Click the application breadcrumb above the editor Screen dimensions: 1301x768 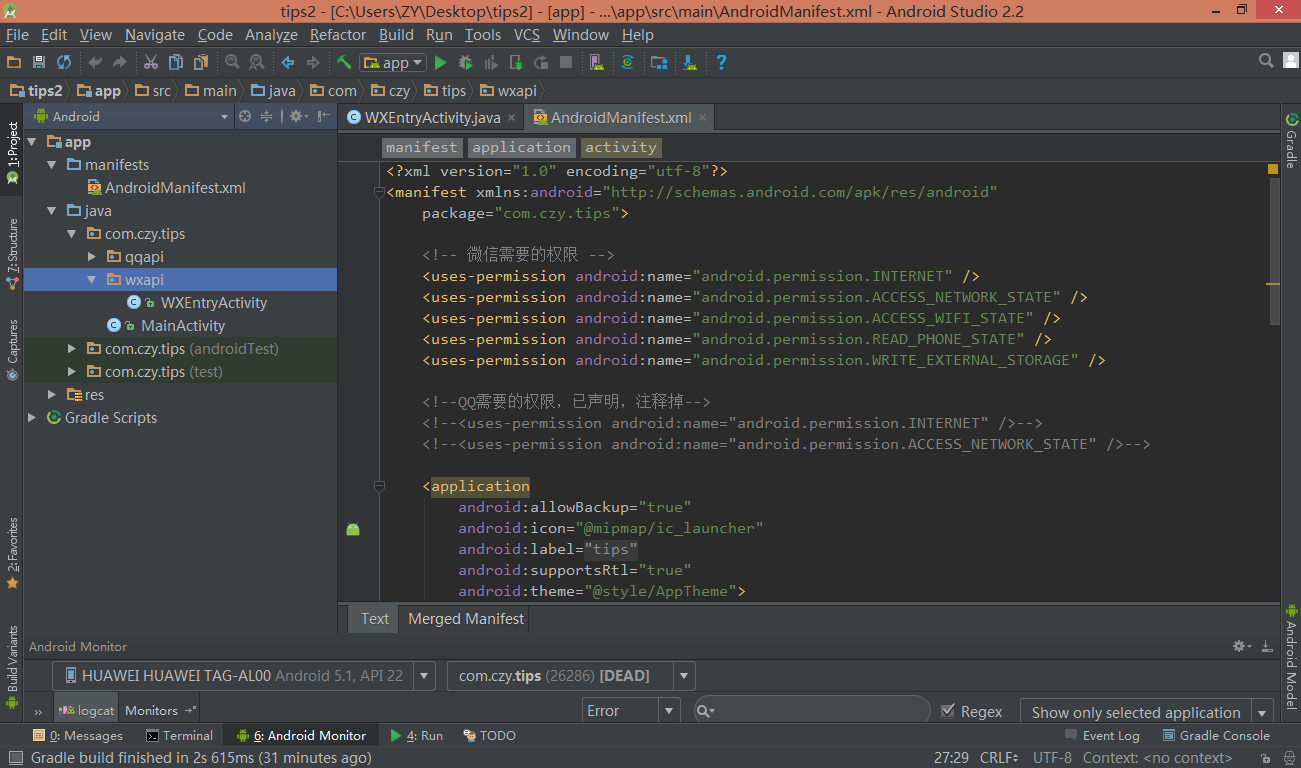point(522,148)
